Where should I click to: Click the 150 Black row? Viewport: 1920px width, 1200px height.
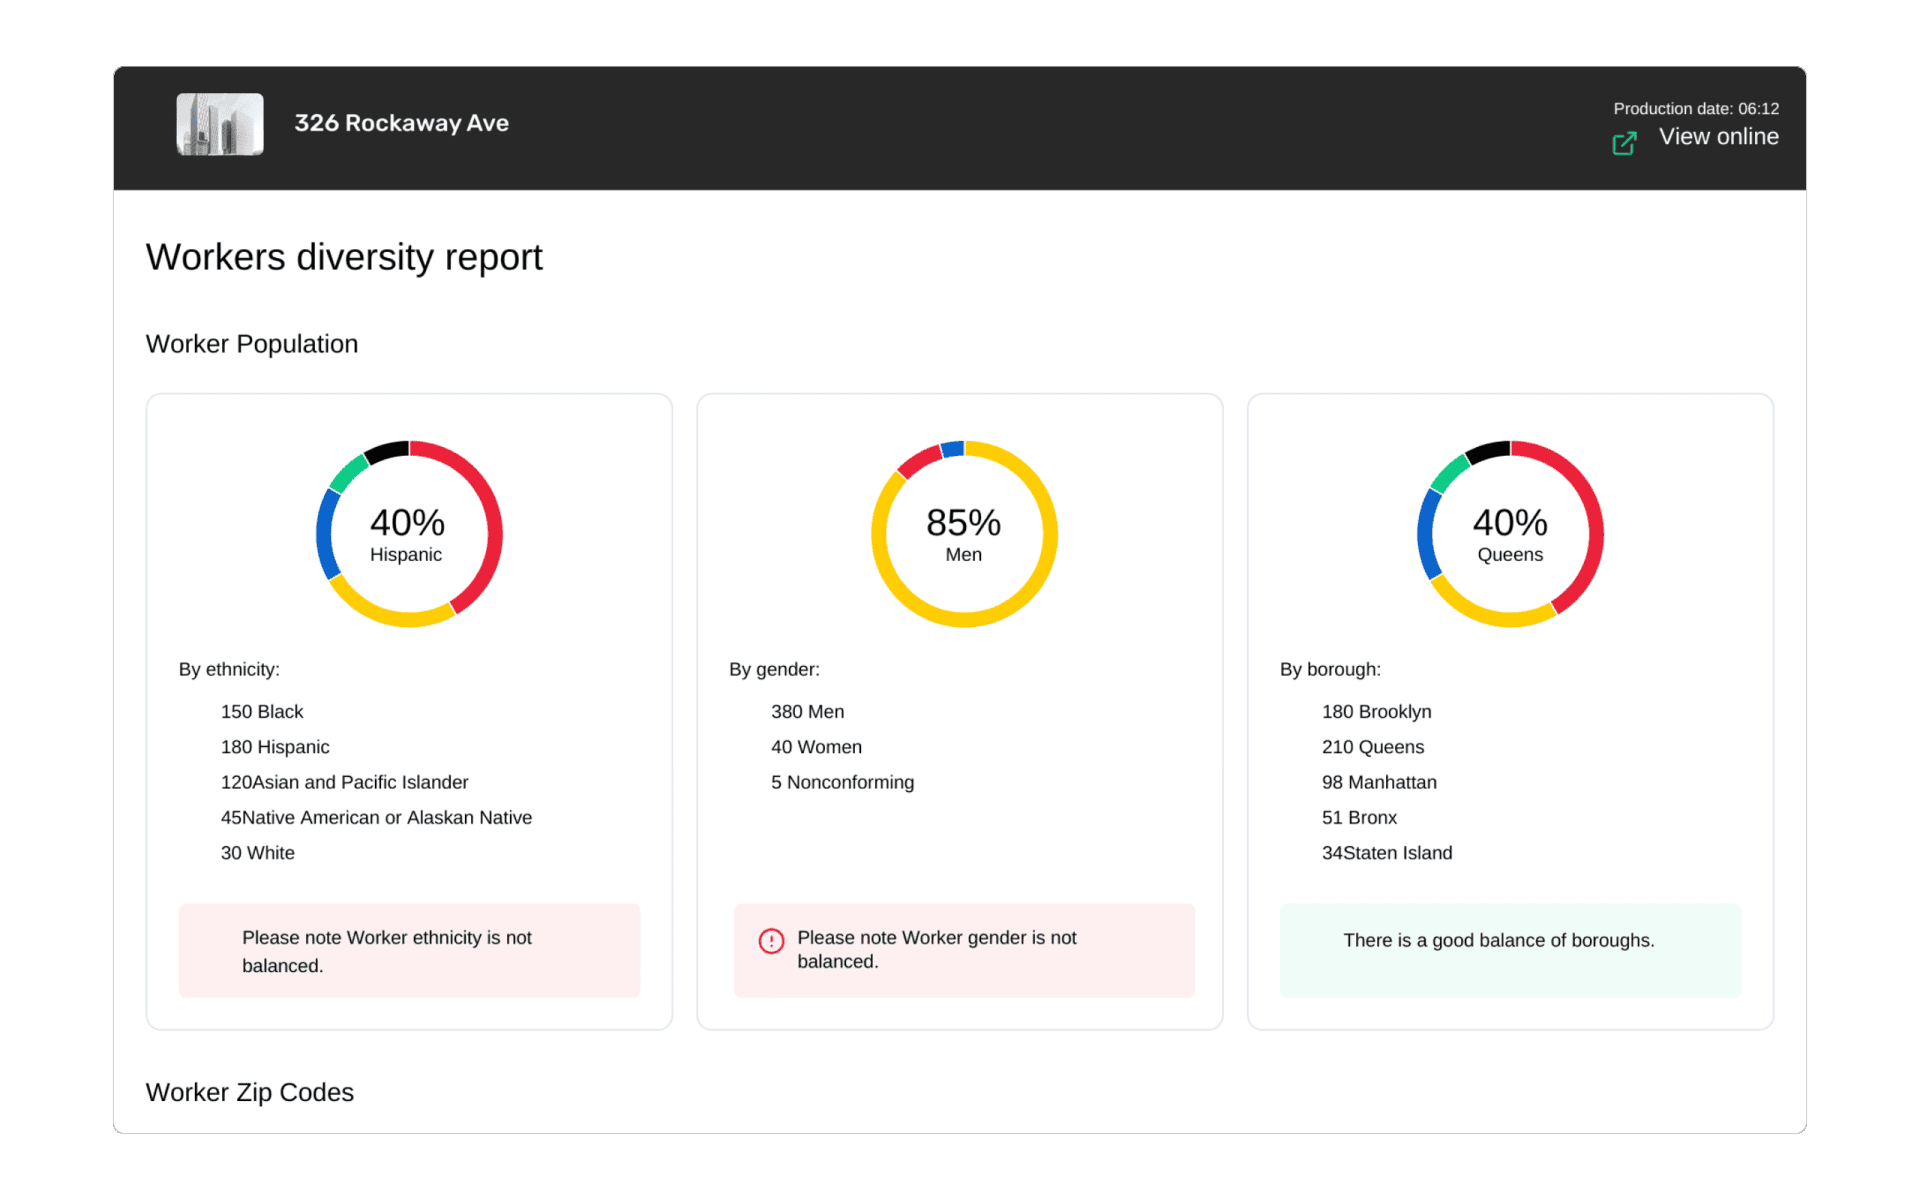tap(262, 711)
